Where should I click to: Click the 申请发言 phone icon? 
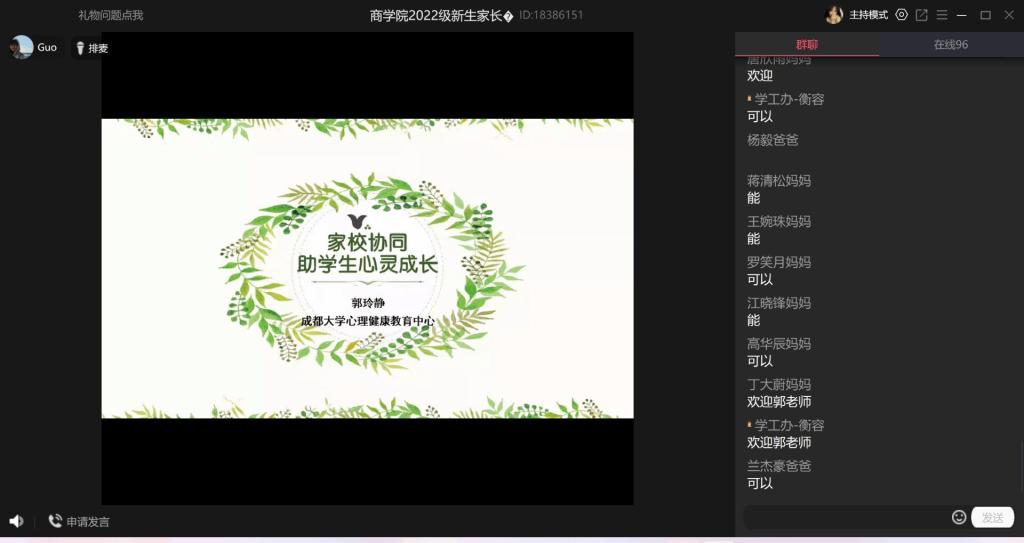point(55,521)
